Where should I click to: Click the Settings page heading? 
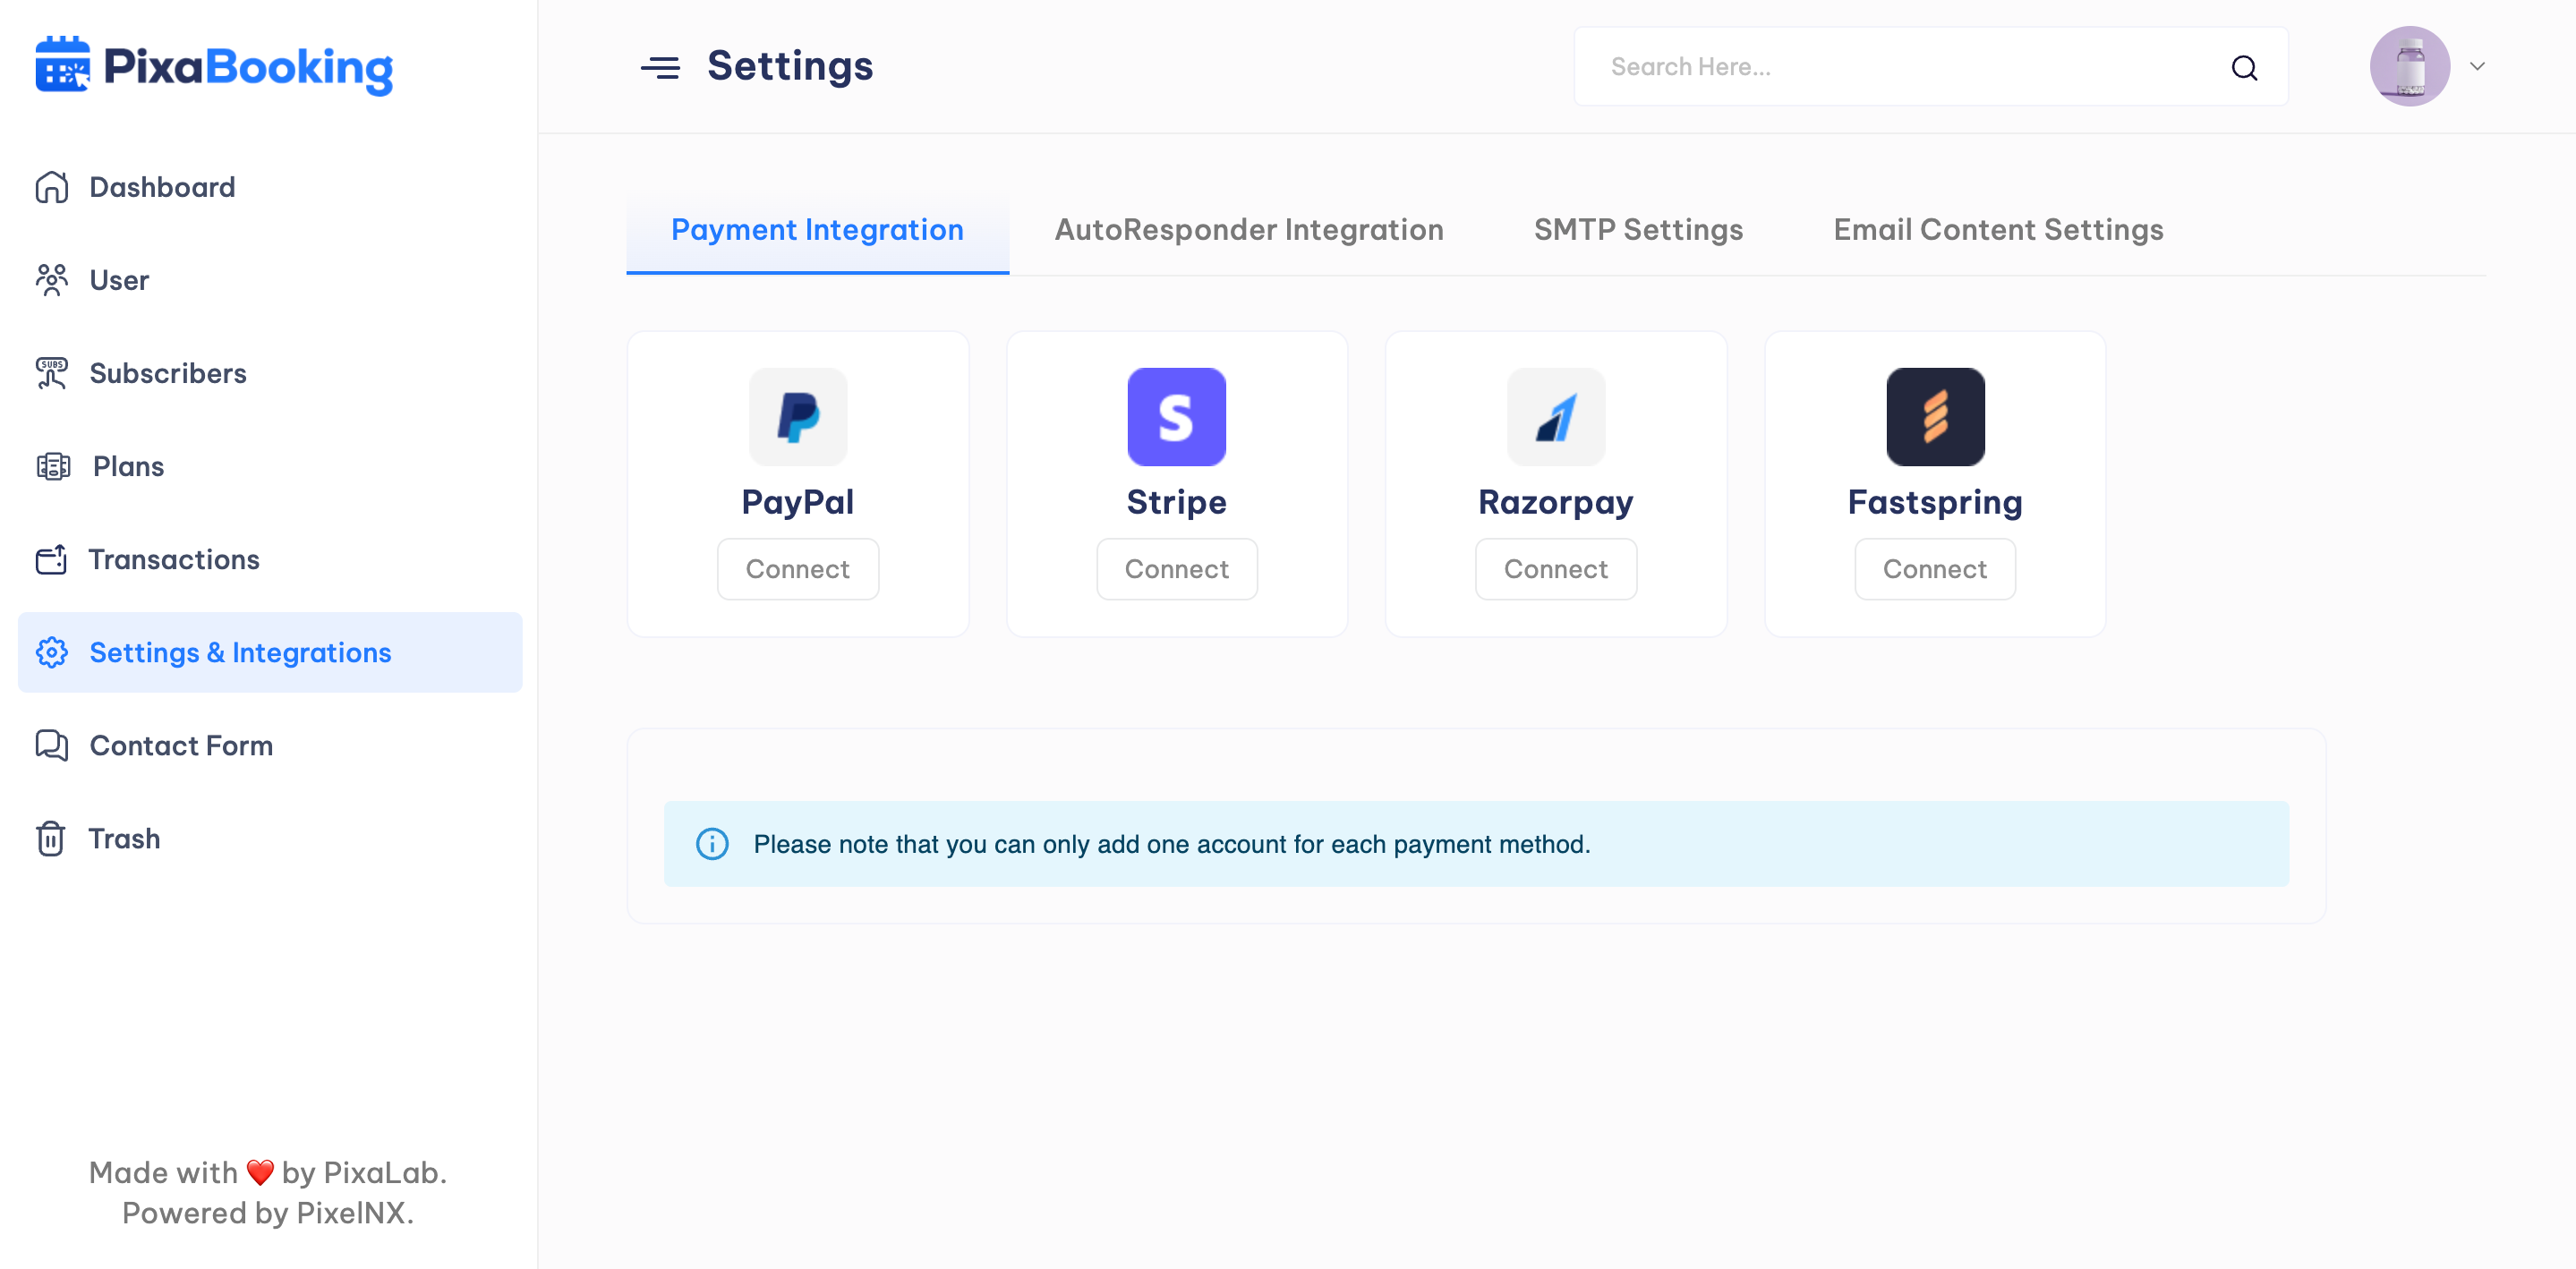point(790,66)
